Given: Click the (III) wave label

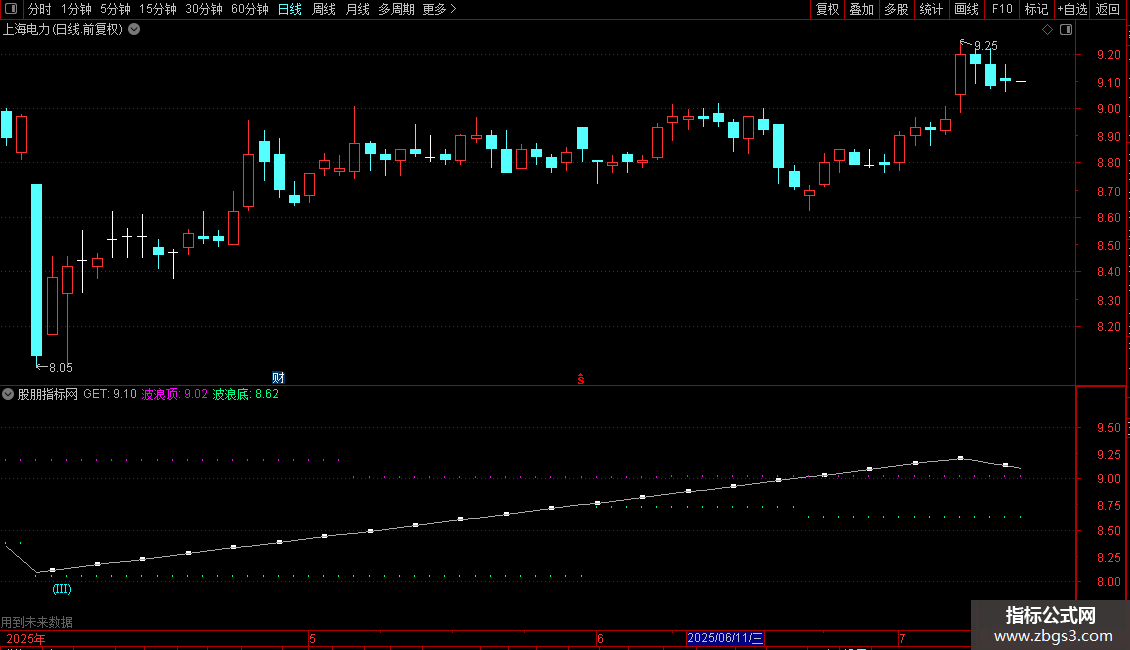Looking at the screenshot, I should (62, 589).
